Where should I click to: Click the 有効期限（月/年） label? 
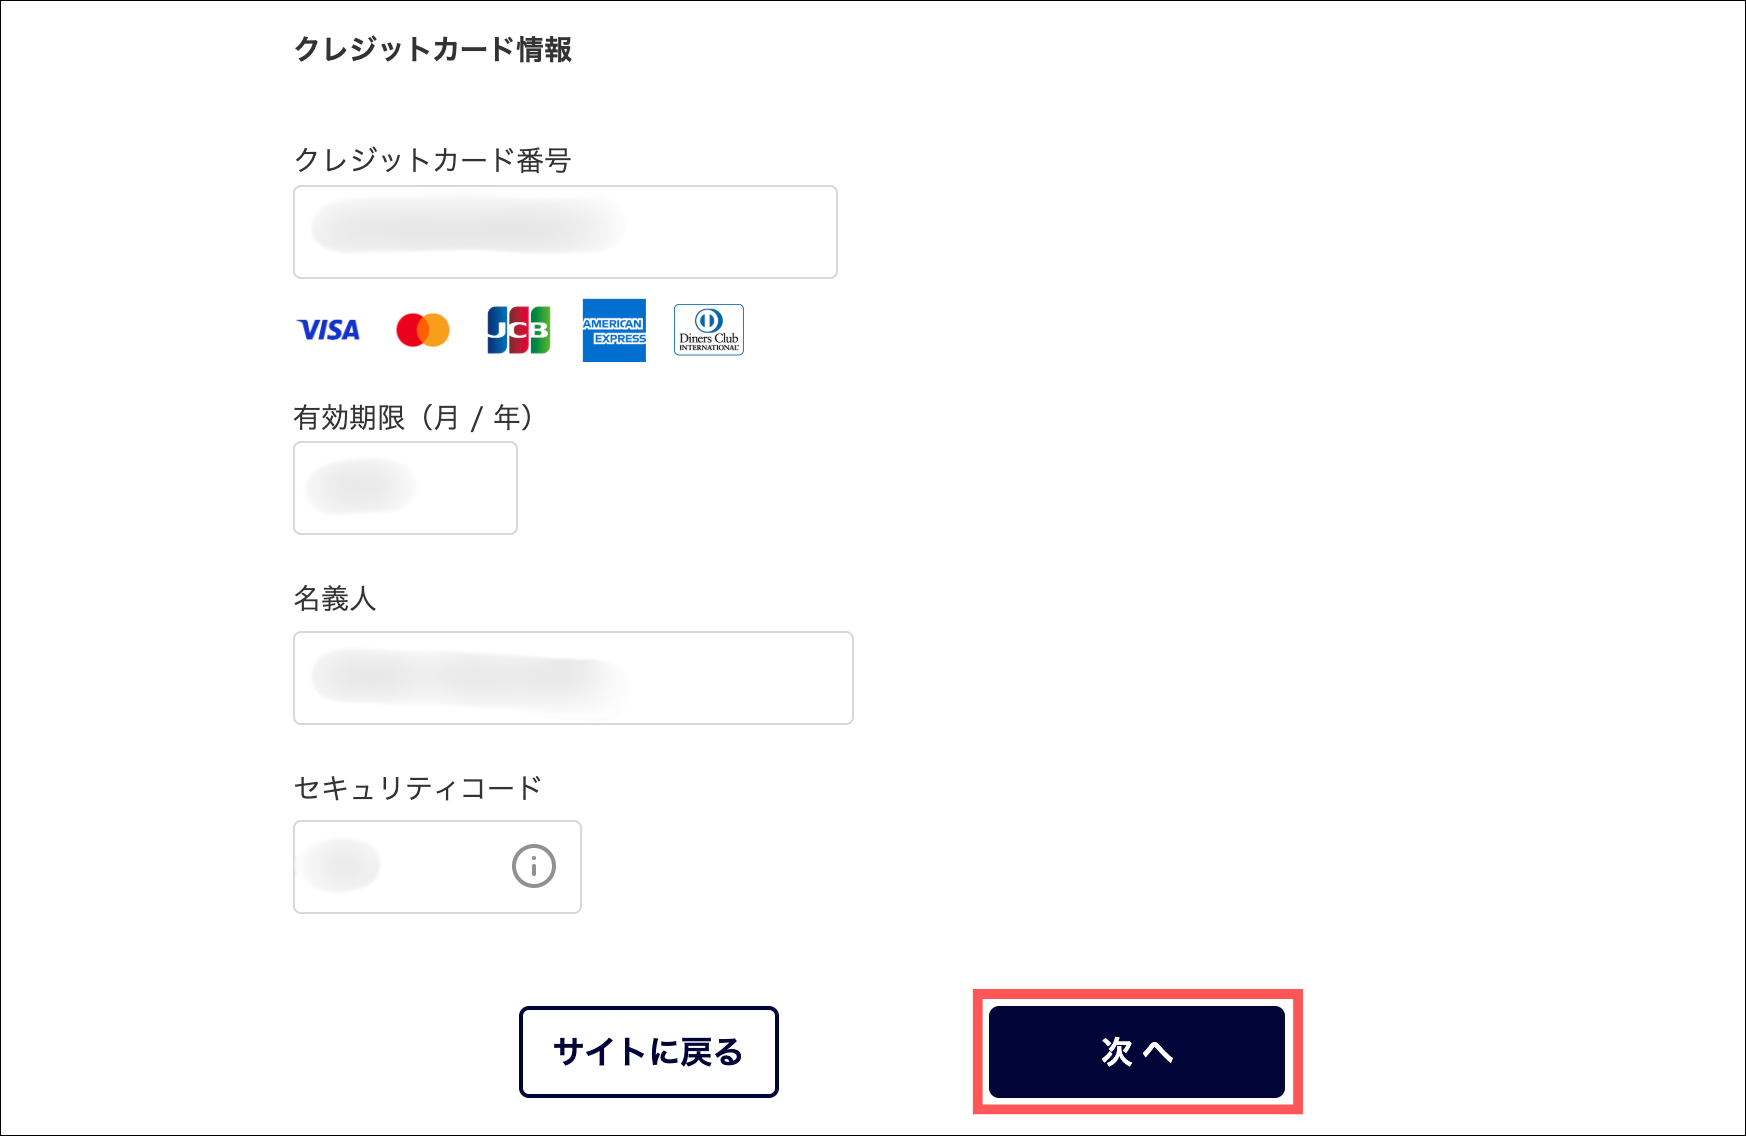point(414,417)
